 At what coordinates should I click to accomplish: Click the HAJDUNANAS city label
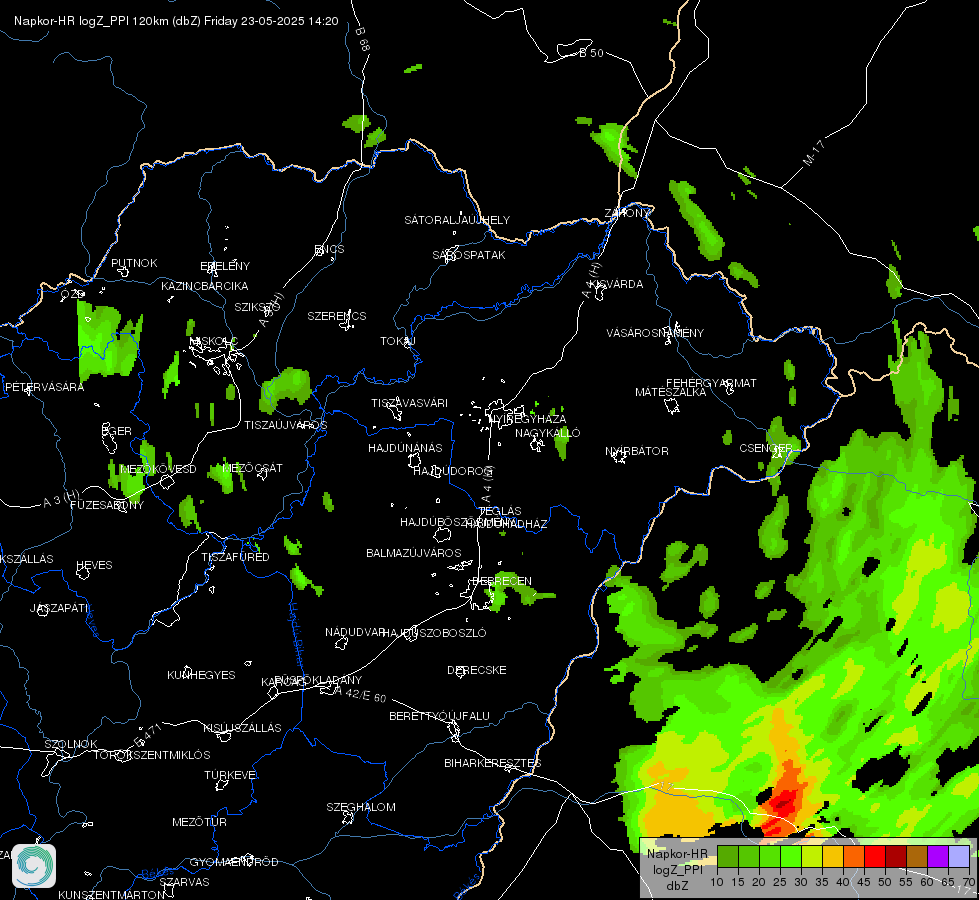coord(405,448)
